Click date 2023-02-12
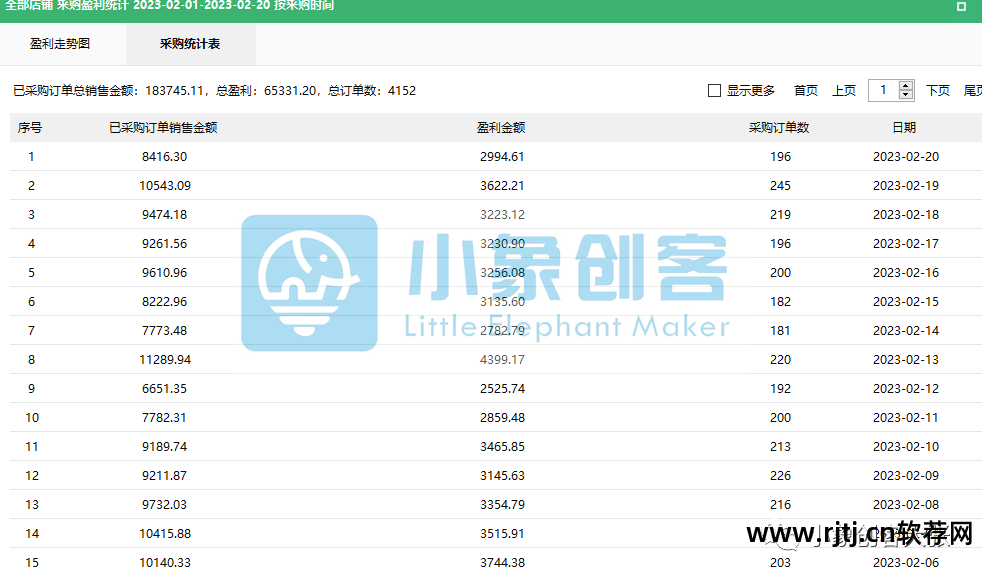 [906, 389]
